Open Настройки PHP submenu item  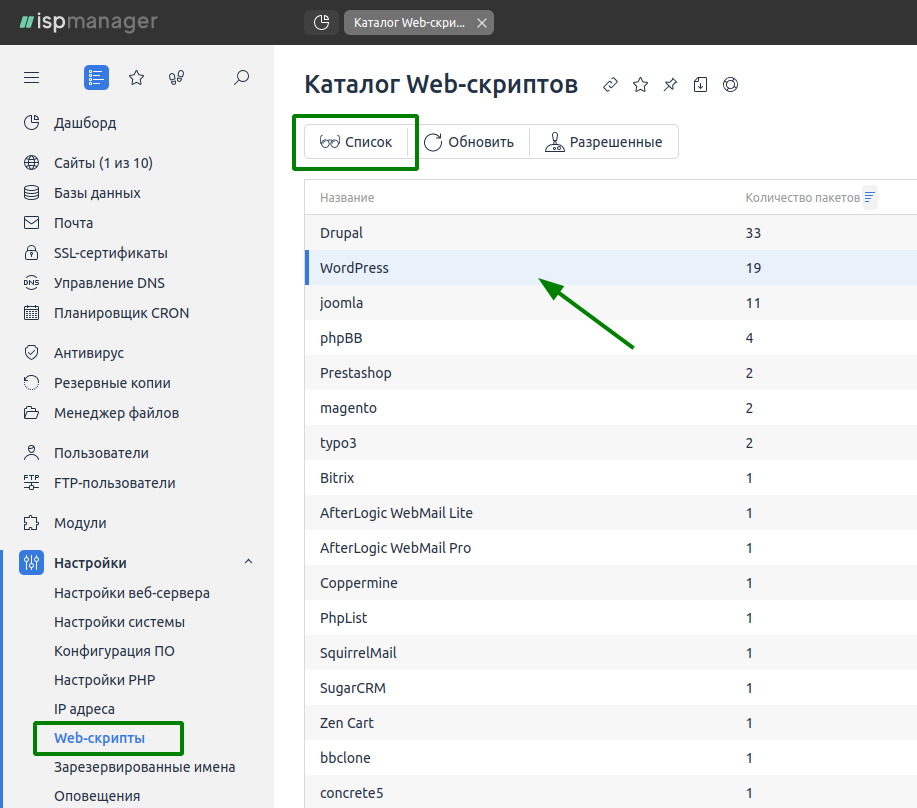(105, 680)
